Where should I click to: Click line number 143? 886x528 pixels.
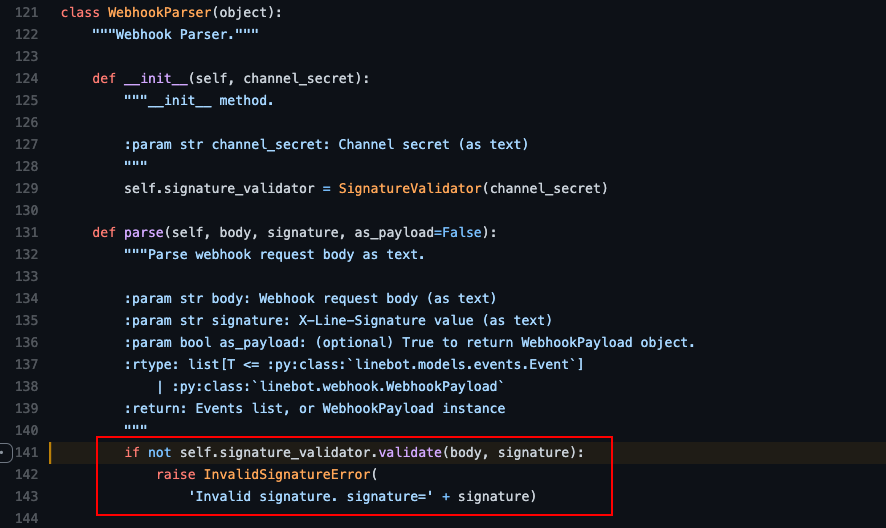27,496
